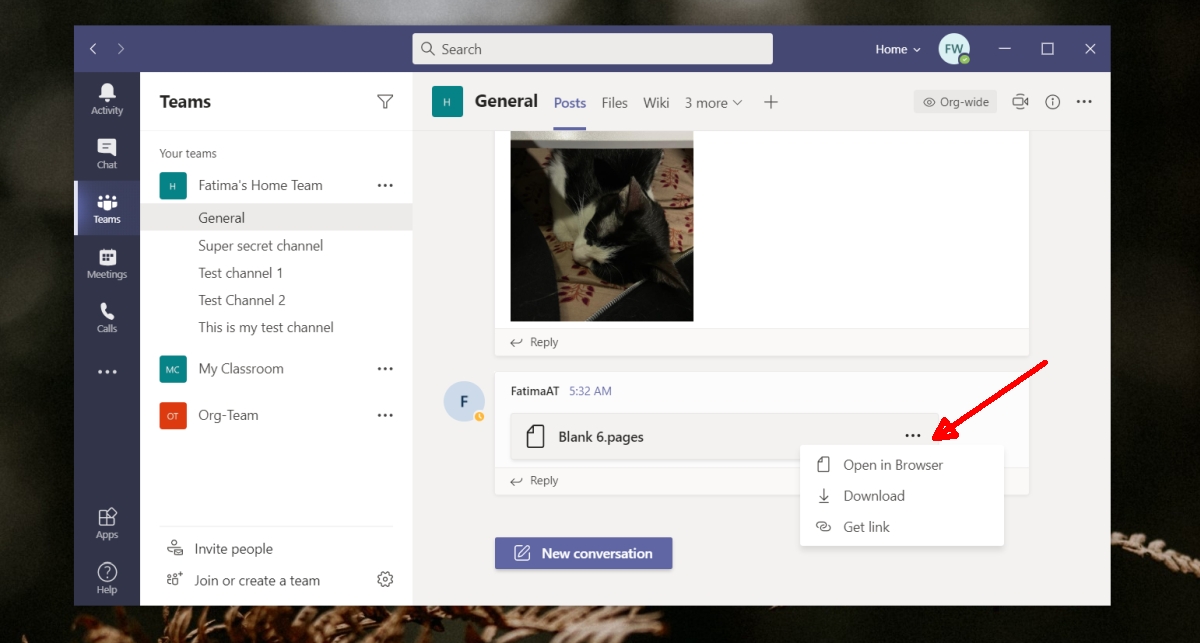1200x643 pixels.
Task: Open the Meetings calendar
Action: pyautogui.click(x=107, y=263)
